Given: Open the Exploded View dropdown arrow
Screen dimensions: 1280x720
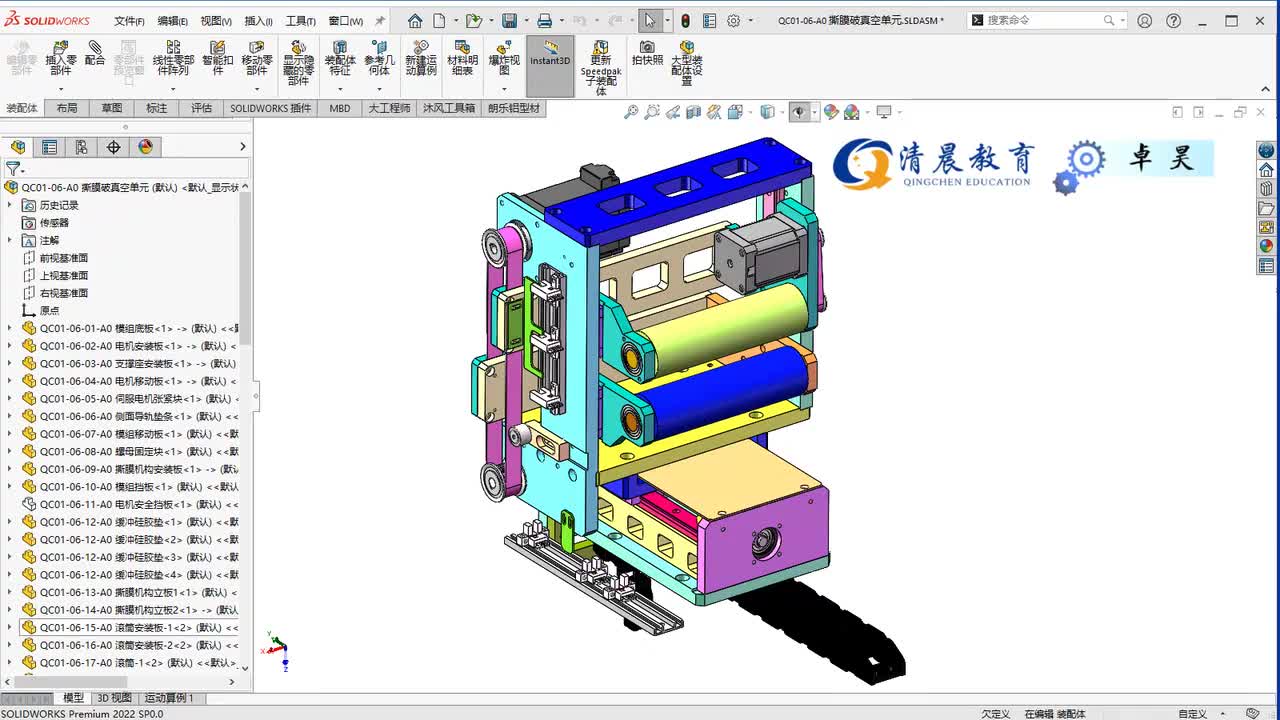Looking at the screenshot, I should tap(504, 88).
